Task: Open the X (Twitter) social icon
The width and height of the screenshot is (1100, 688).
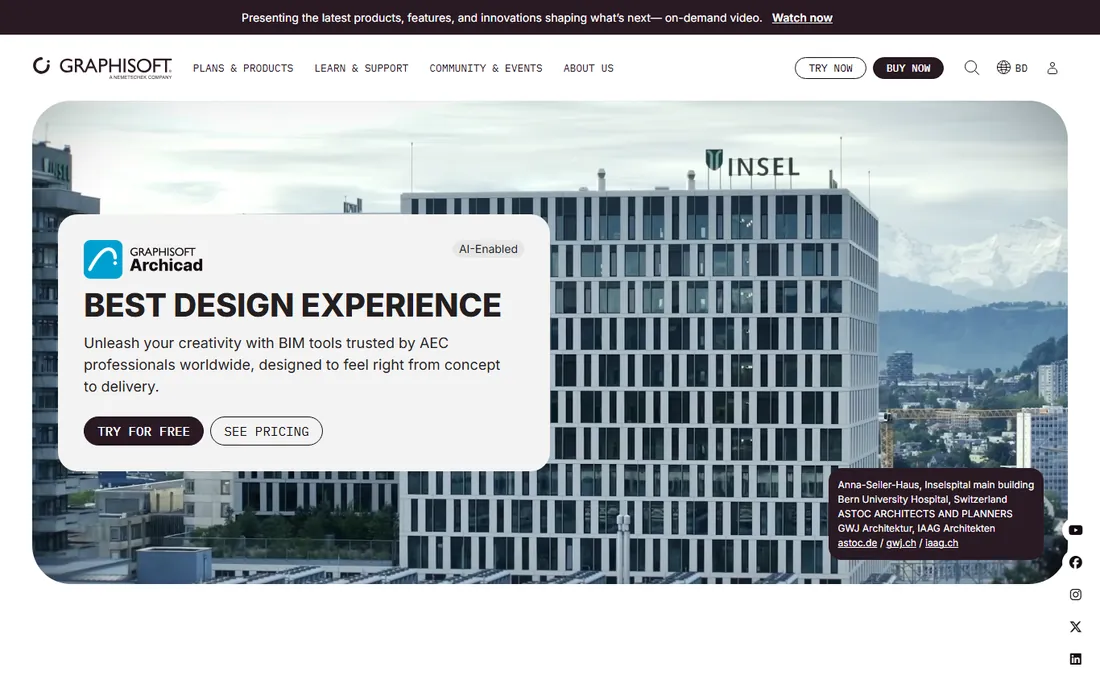Action: [x=1075, y=627]
